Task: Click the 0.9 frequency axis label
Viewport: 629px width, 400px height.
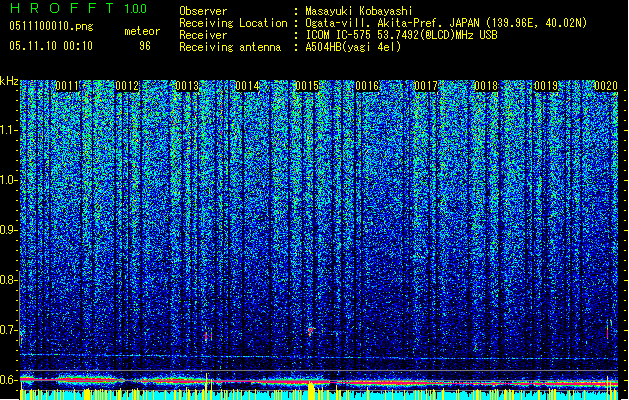Action: (x=8, y=230)
